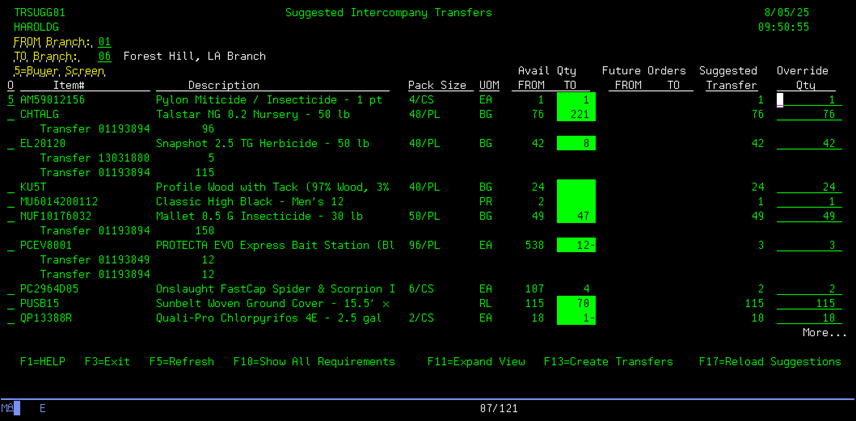Click description Onslaught FastCap Spider & Scorpion
This screenshot has width=856, height=421.
tap(275, 289)
